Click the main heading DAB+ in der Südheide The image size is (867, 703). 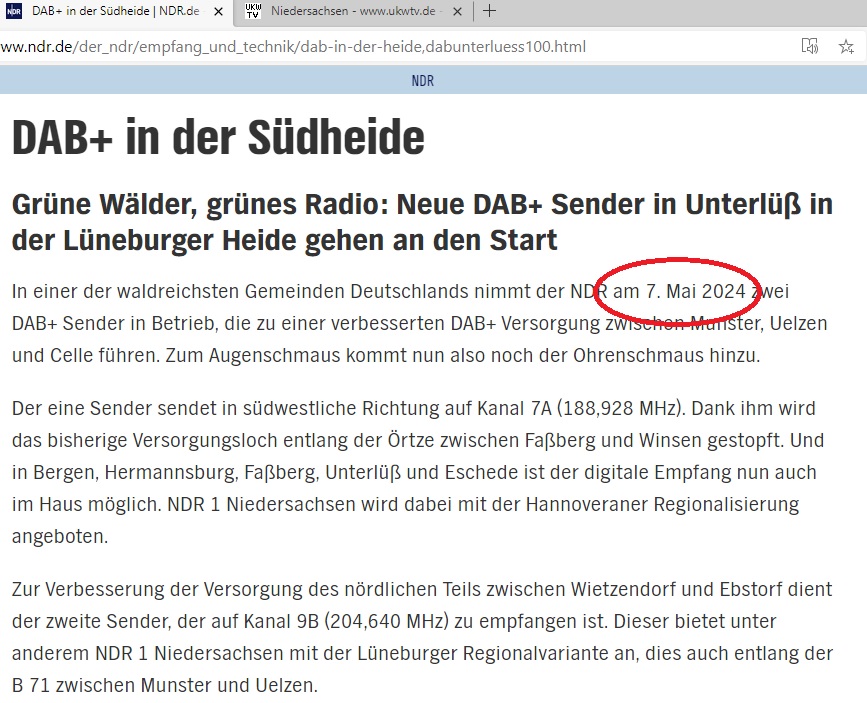click(217, 137)
